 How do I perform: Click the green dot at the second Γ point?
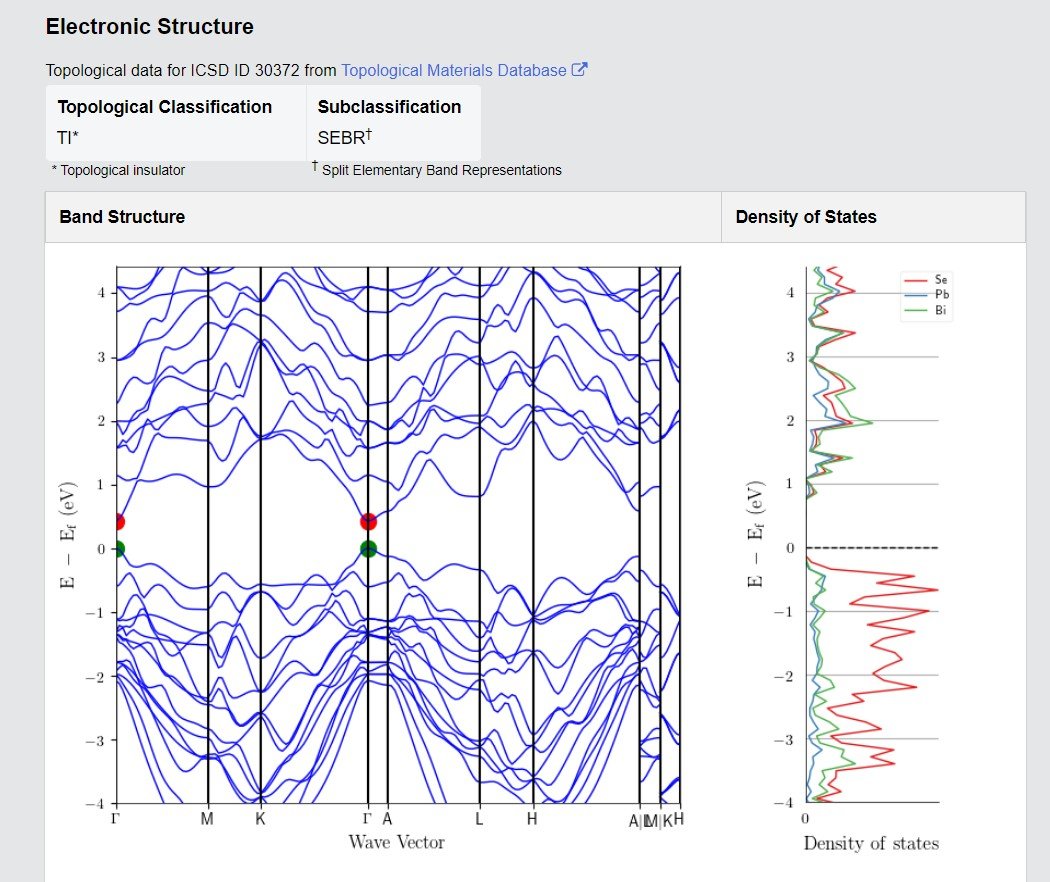point(368,549)
